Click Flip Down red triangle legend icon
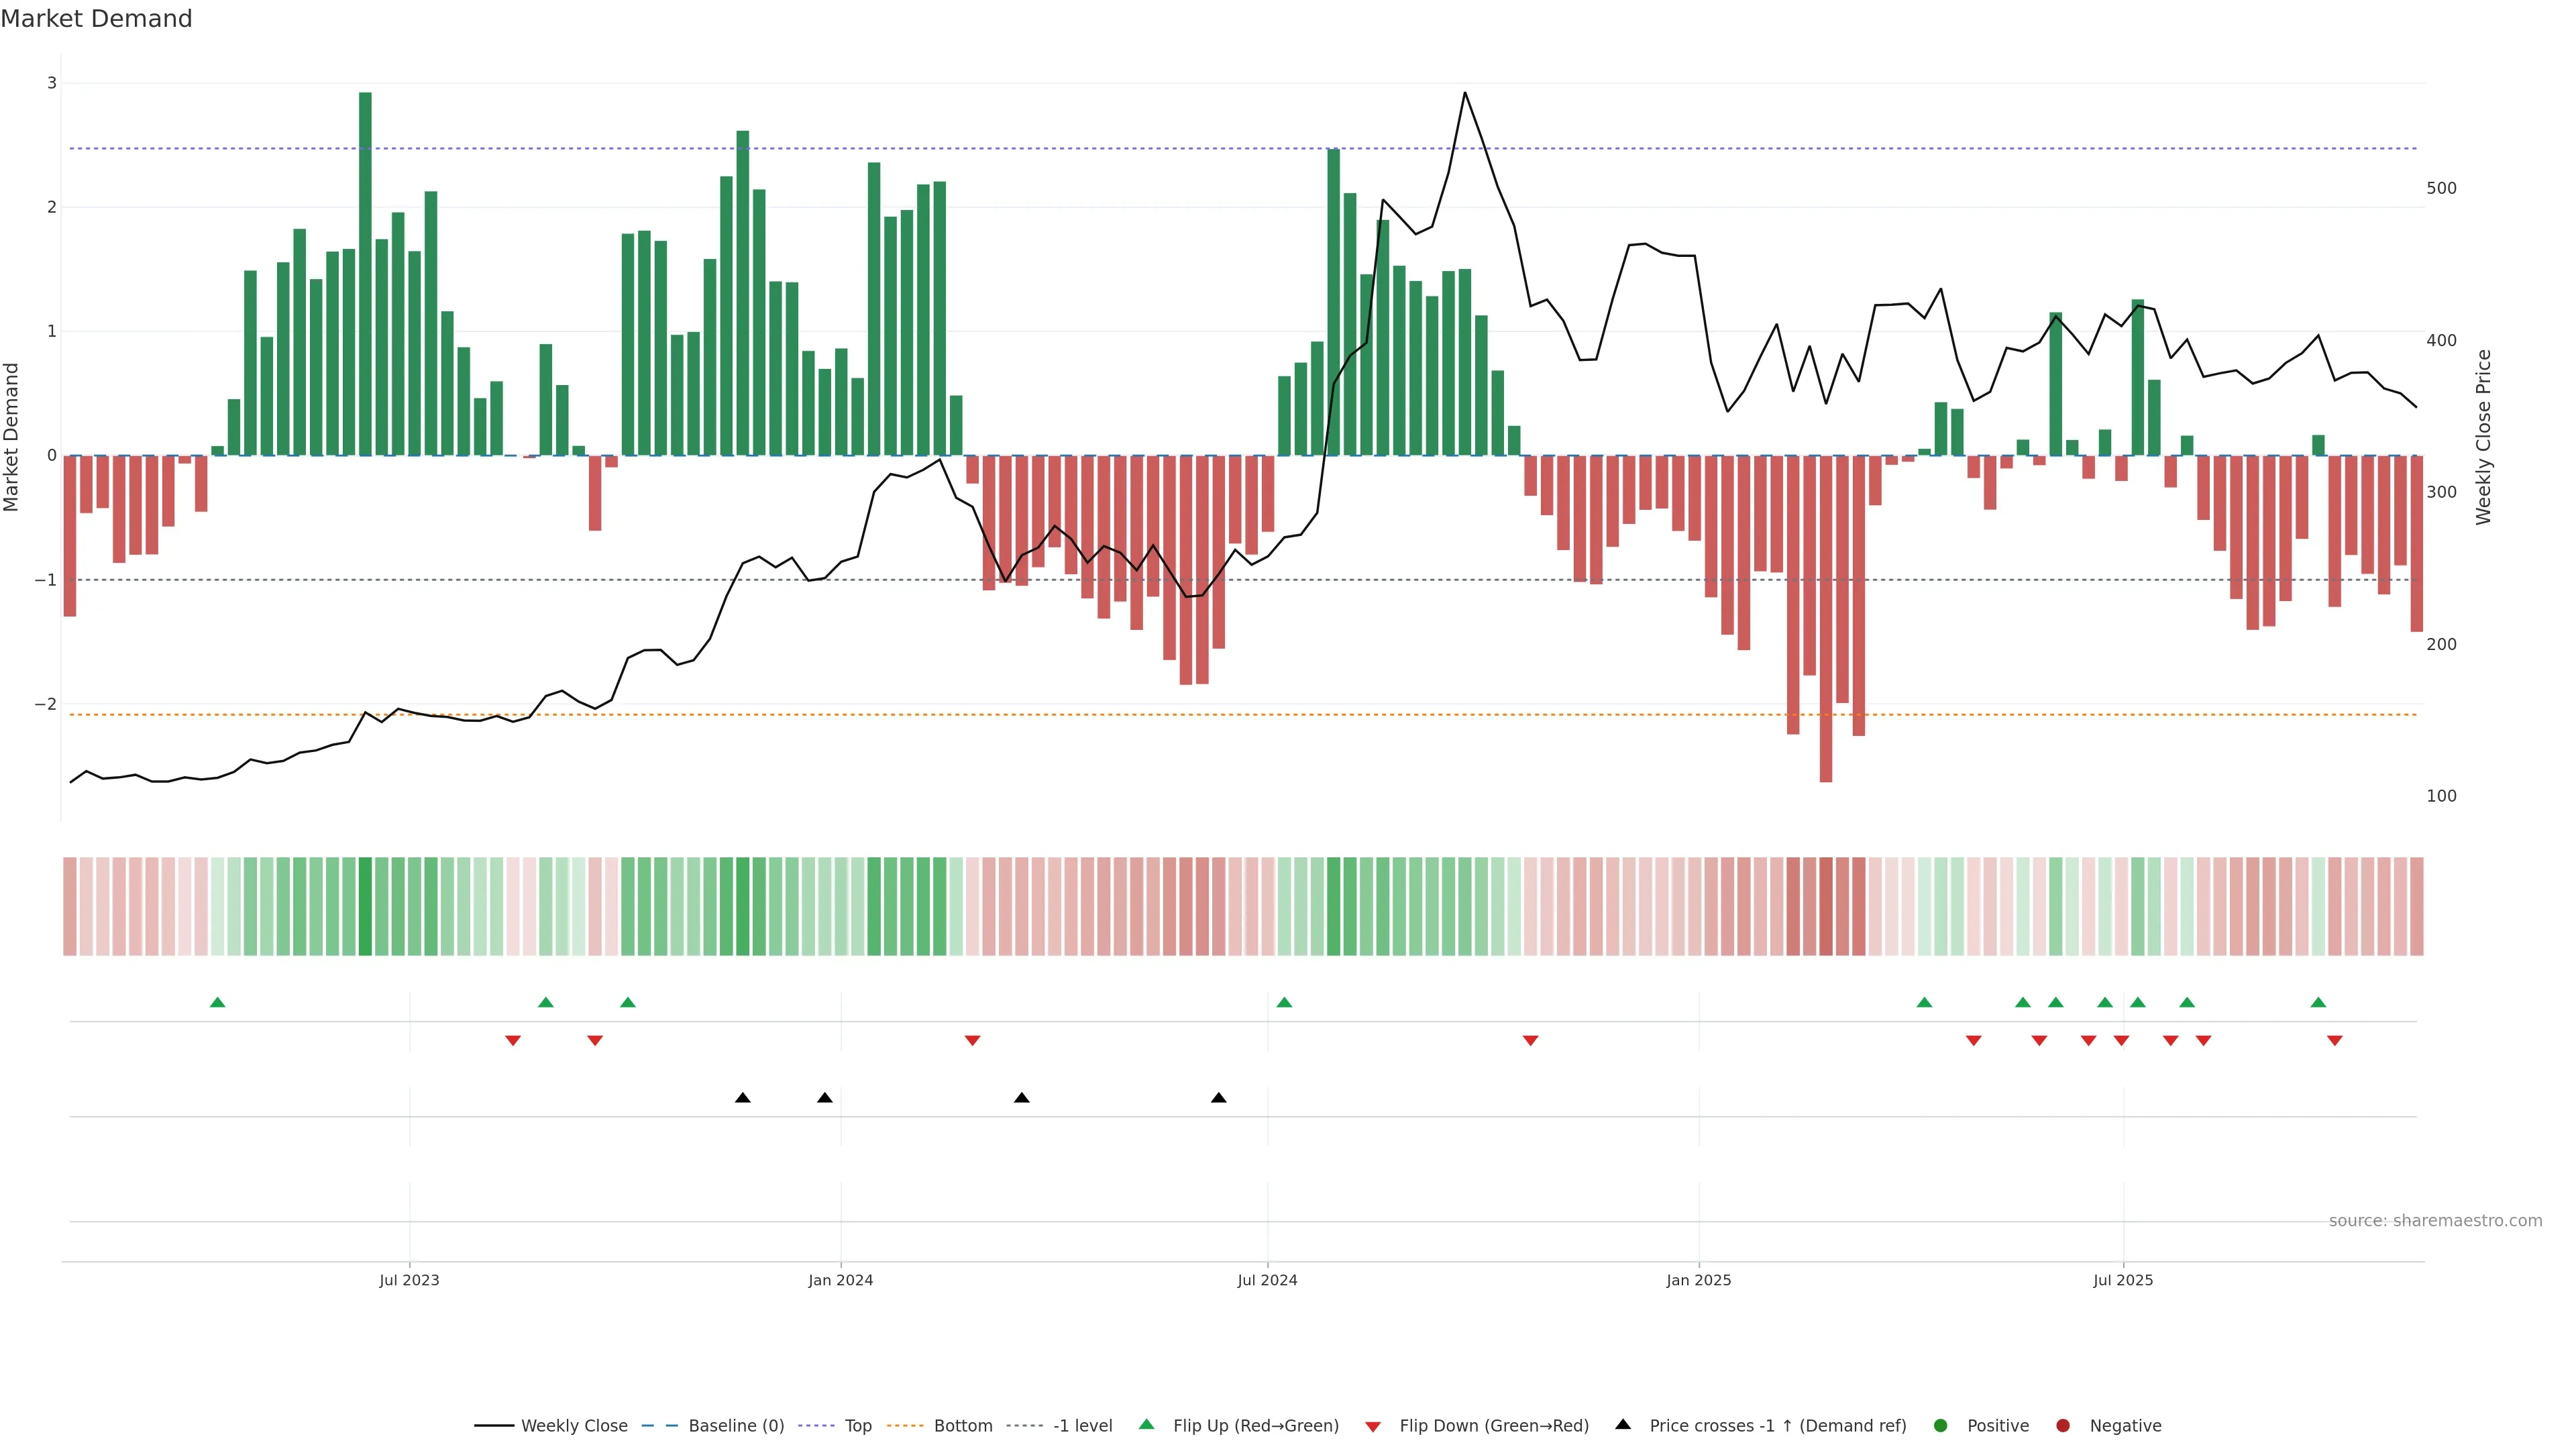The width and height of the screenshot is (2576, 1449). (1373, 1426)
